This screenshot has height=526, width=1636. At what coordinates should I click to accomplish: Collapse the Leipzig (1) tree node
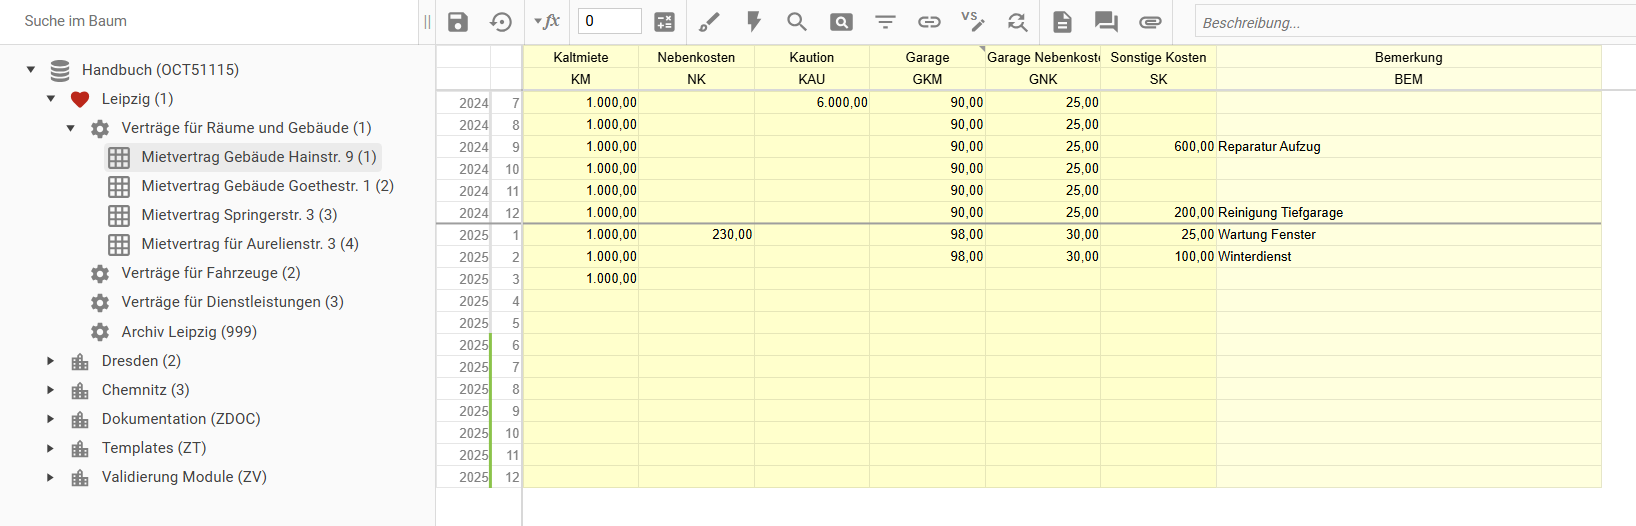coord(51,99)
